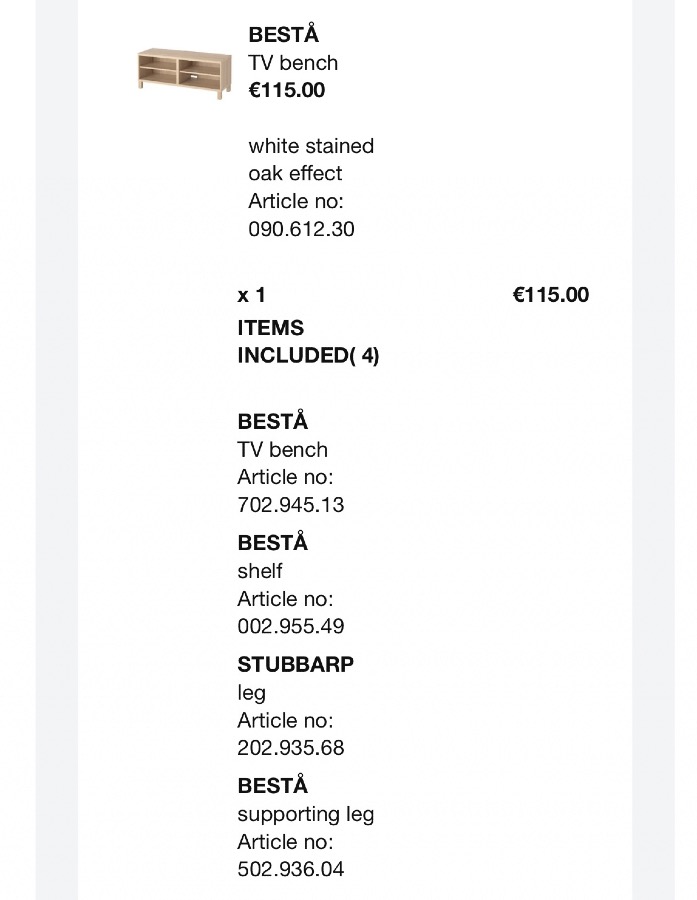Screen dimensions: 697x900
Task: Click the 'supporting leg' description text
Action: pyautogui.click(x=305, y=814)
